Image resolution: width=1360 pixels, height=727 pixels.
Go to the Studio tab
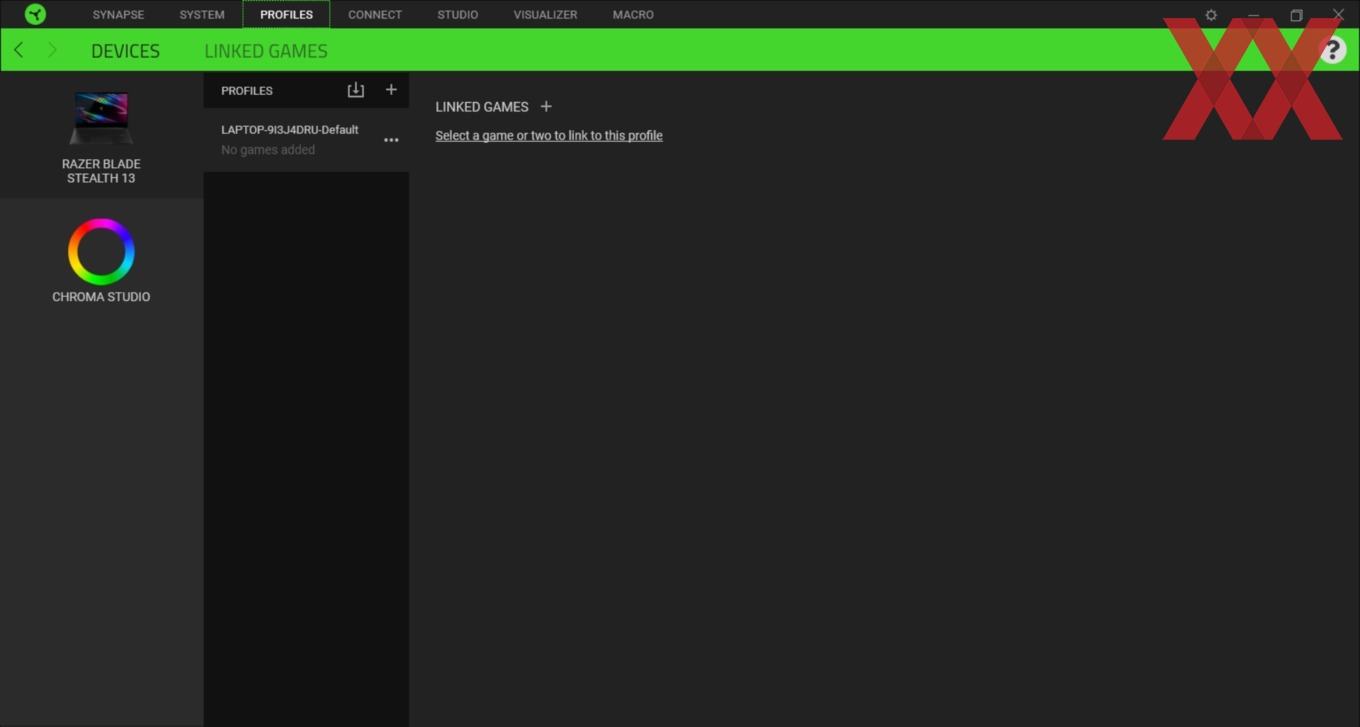click(457, 15)
